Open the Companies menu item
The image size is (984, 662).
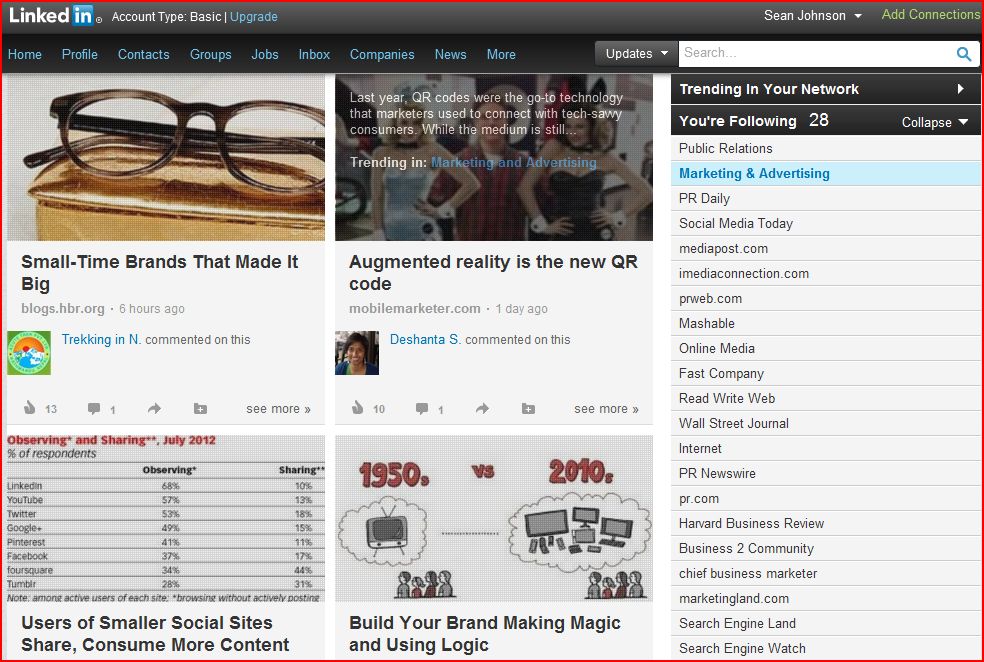(x=382, y=55)
